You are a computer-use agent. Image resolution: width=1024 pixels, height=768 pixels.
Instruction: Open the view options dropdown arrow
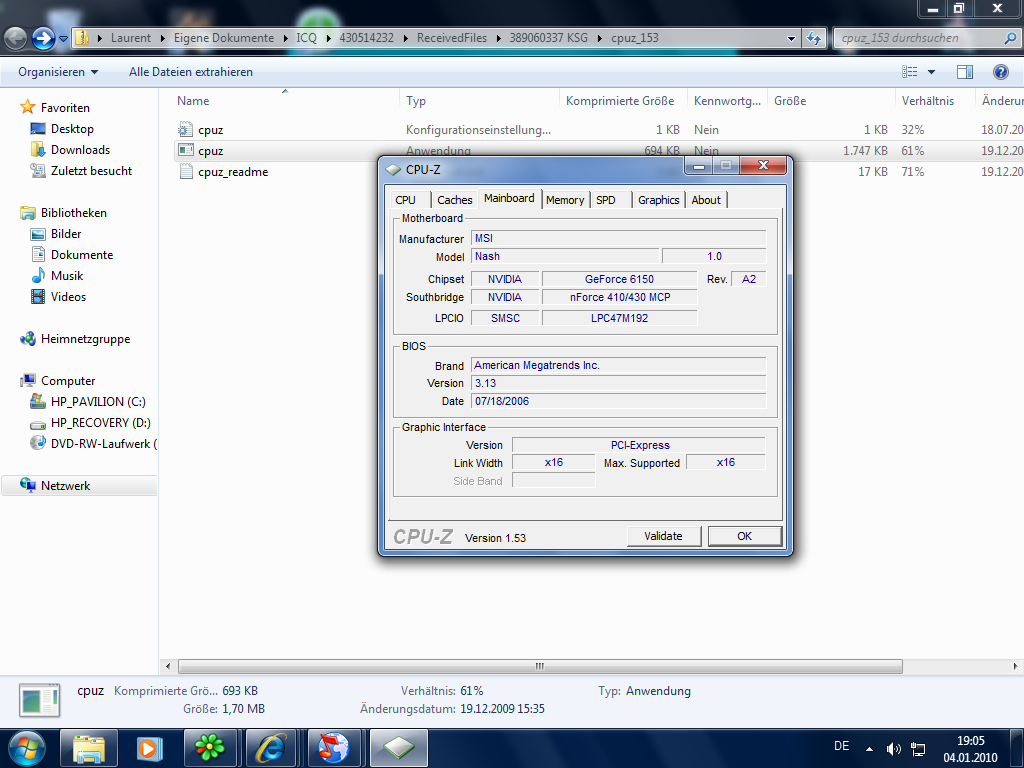(931, 72)
